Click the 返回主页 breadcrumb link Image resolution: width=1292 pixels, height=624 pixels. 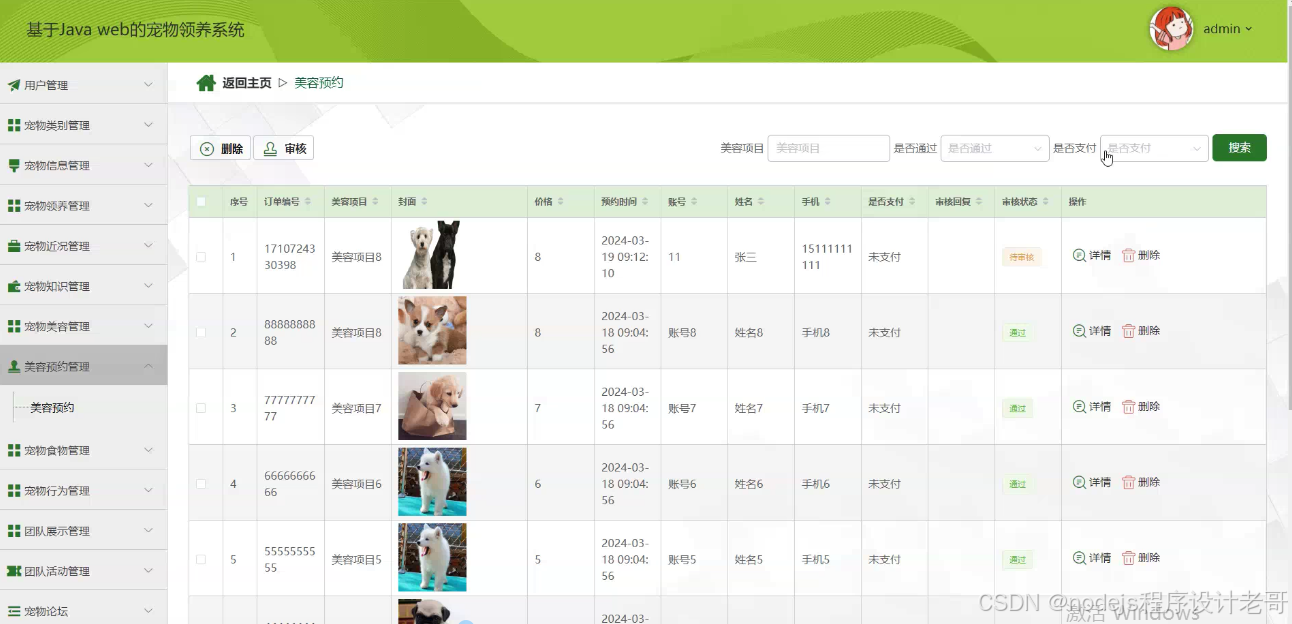247,83
